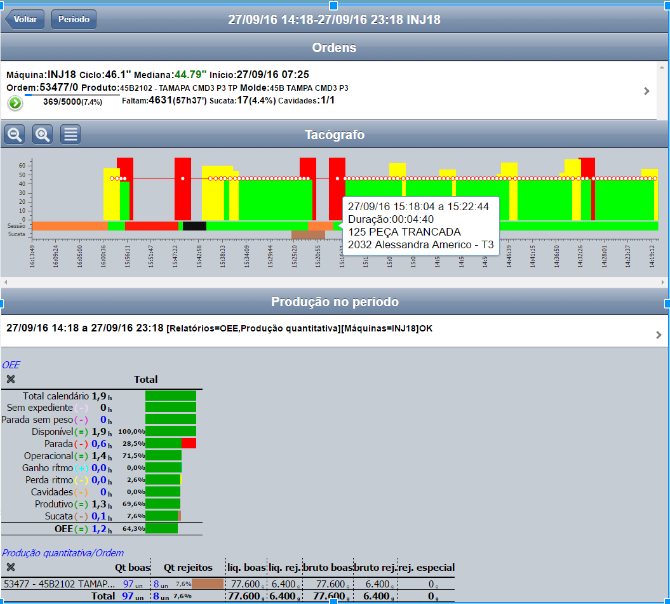Click the Disponível row label
The width and height of the screenshot is (670, 604).
tap(52, 432)
